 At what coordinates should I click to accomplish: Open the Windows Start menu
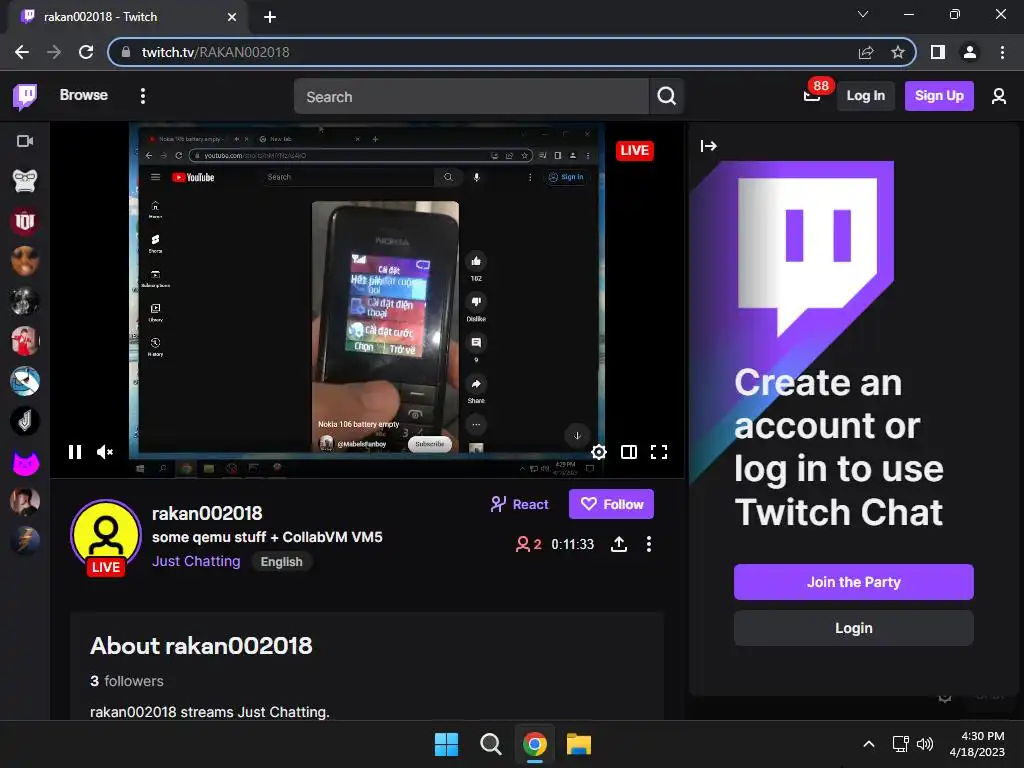pos(447,744)
